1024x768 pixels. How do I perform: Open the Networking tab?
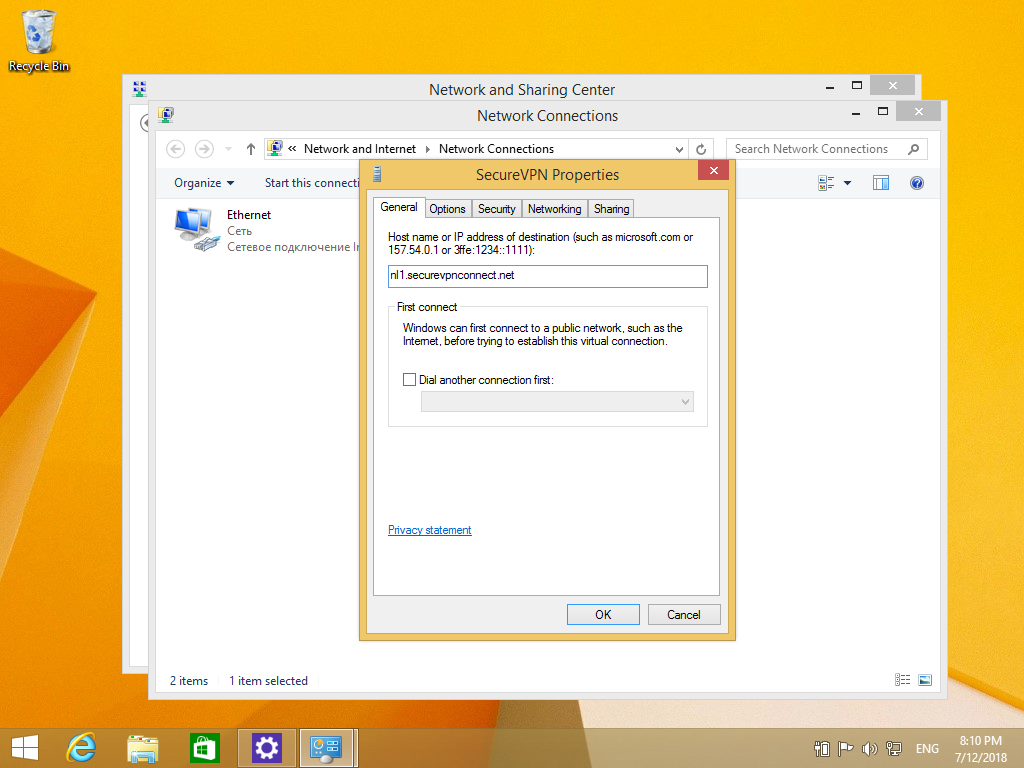pos(554,209)
